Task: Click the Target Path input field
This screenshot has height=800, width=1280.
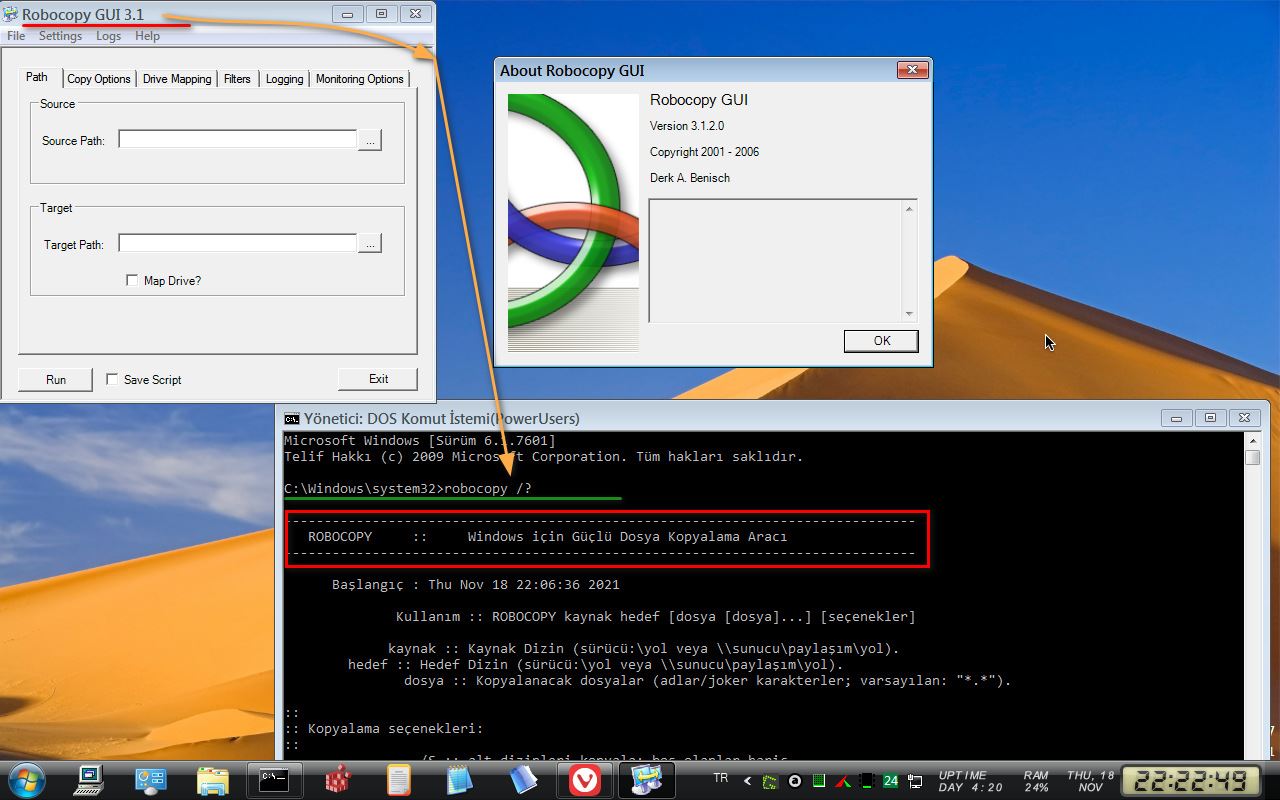Action: pos(238,242)
